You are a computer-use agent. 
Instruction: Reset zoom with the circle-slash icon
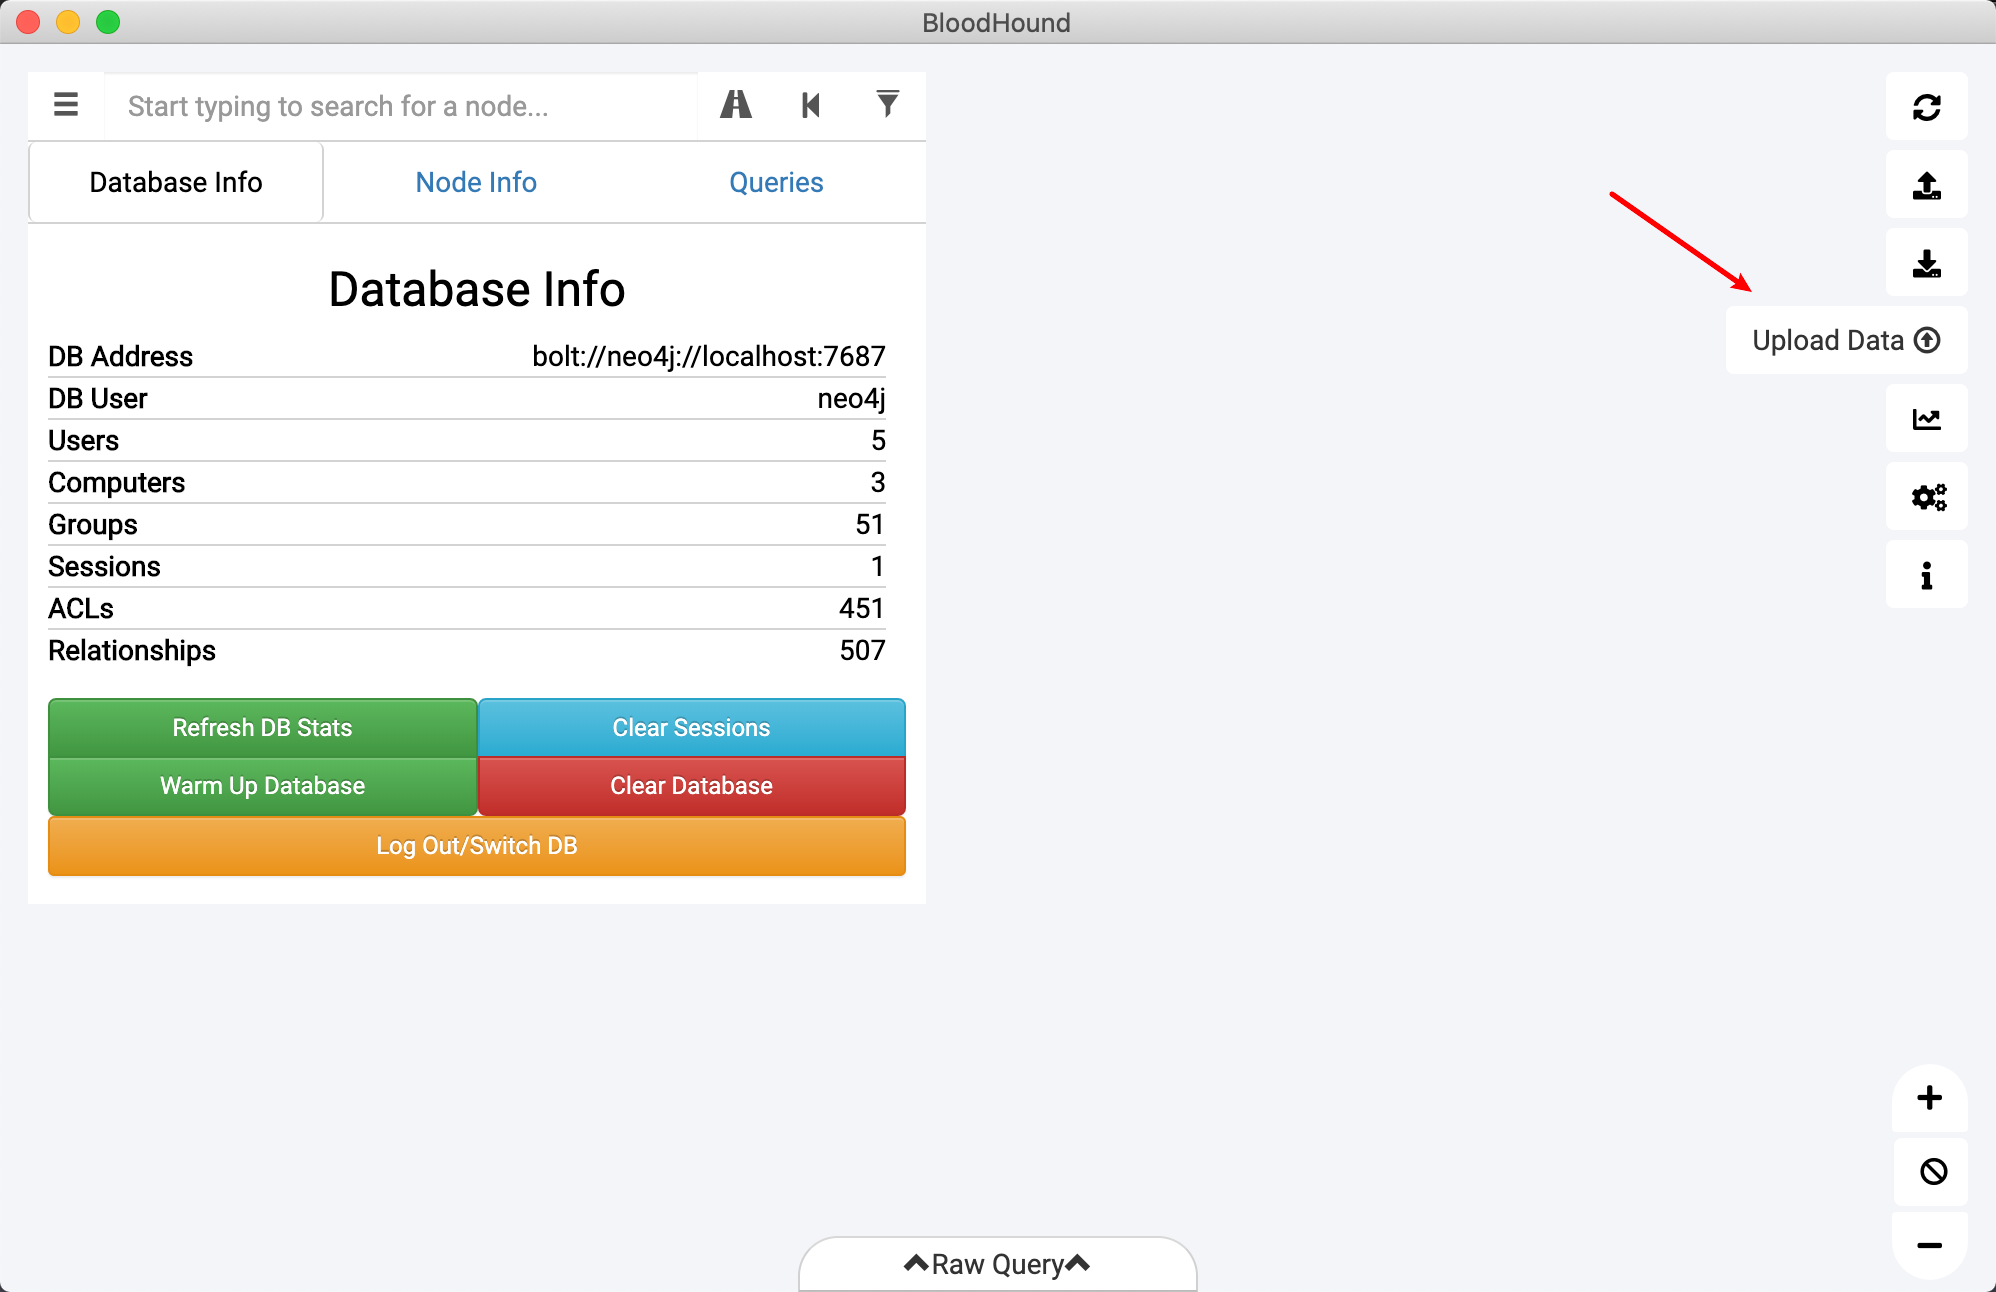pyautogui.click(x=1932, y=1171)
